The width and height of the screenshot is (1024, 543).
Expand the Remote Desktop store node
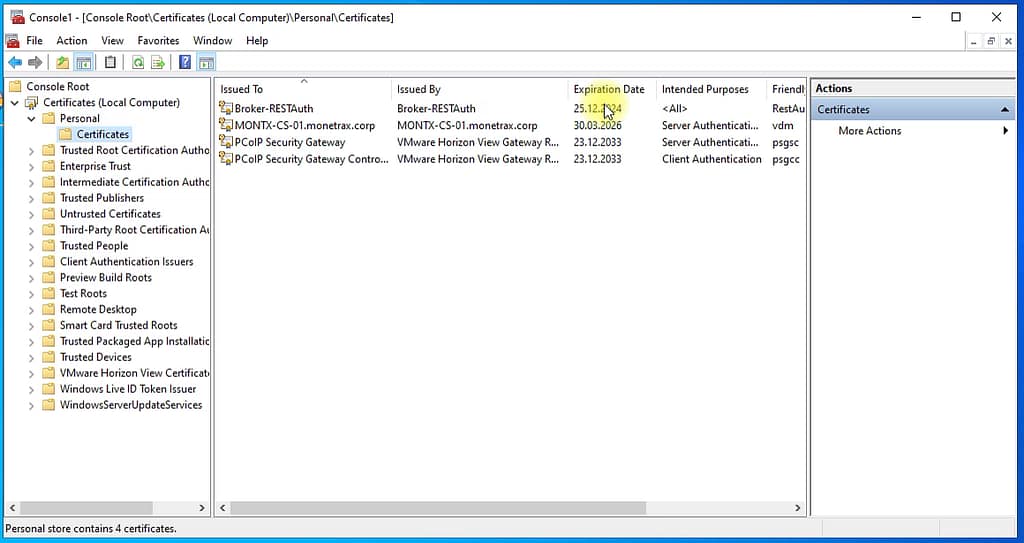(32, 310)
